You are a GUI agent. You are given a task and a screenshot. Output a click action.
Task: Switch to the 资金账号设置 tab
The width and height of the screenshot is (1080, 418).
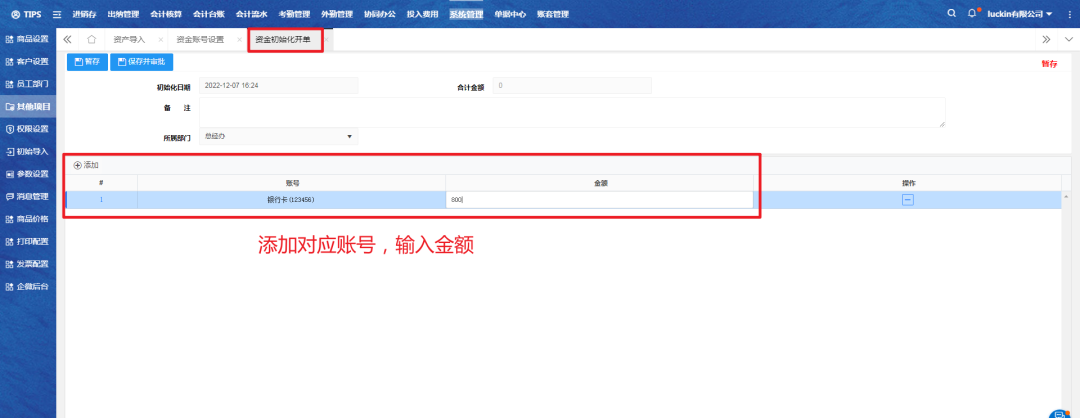[200, 39]
